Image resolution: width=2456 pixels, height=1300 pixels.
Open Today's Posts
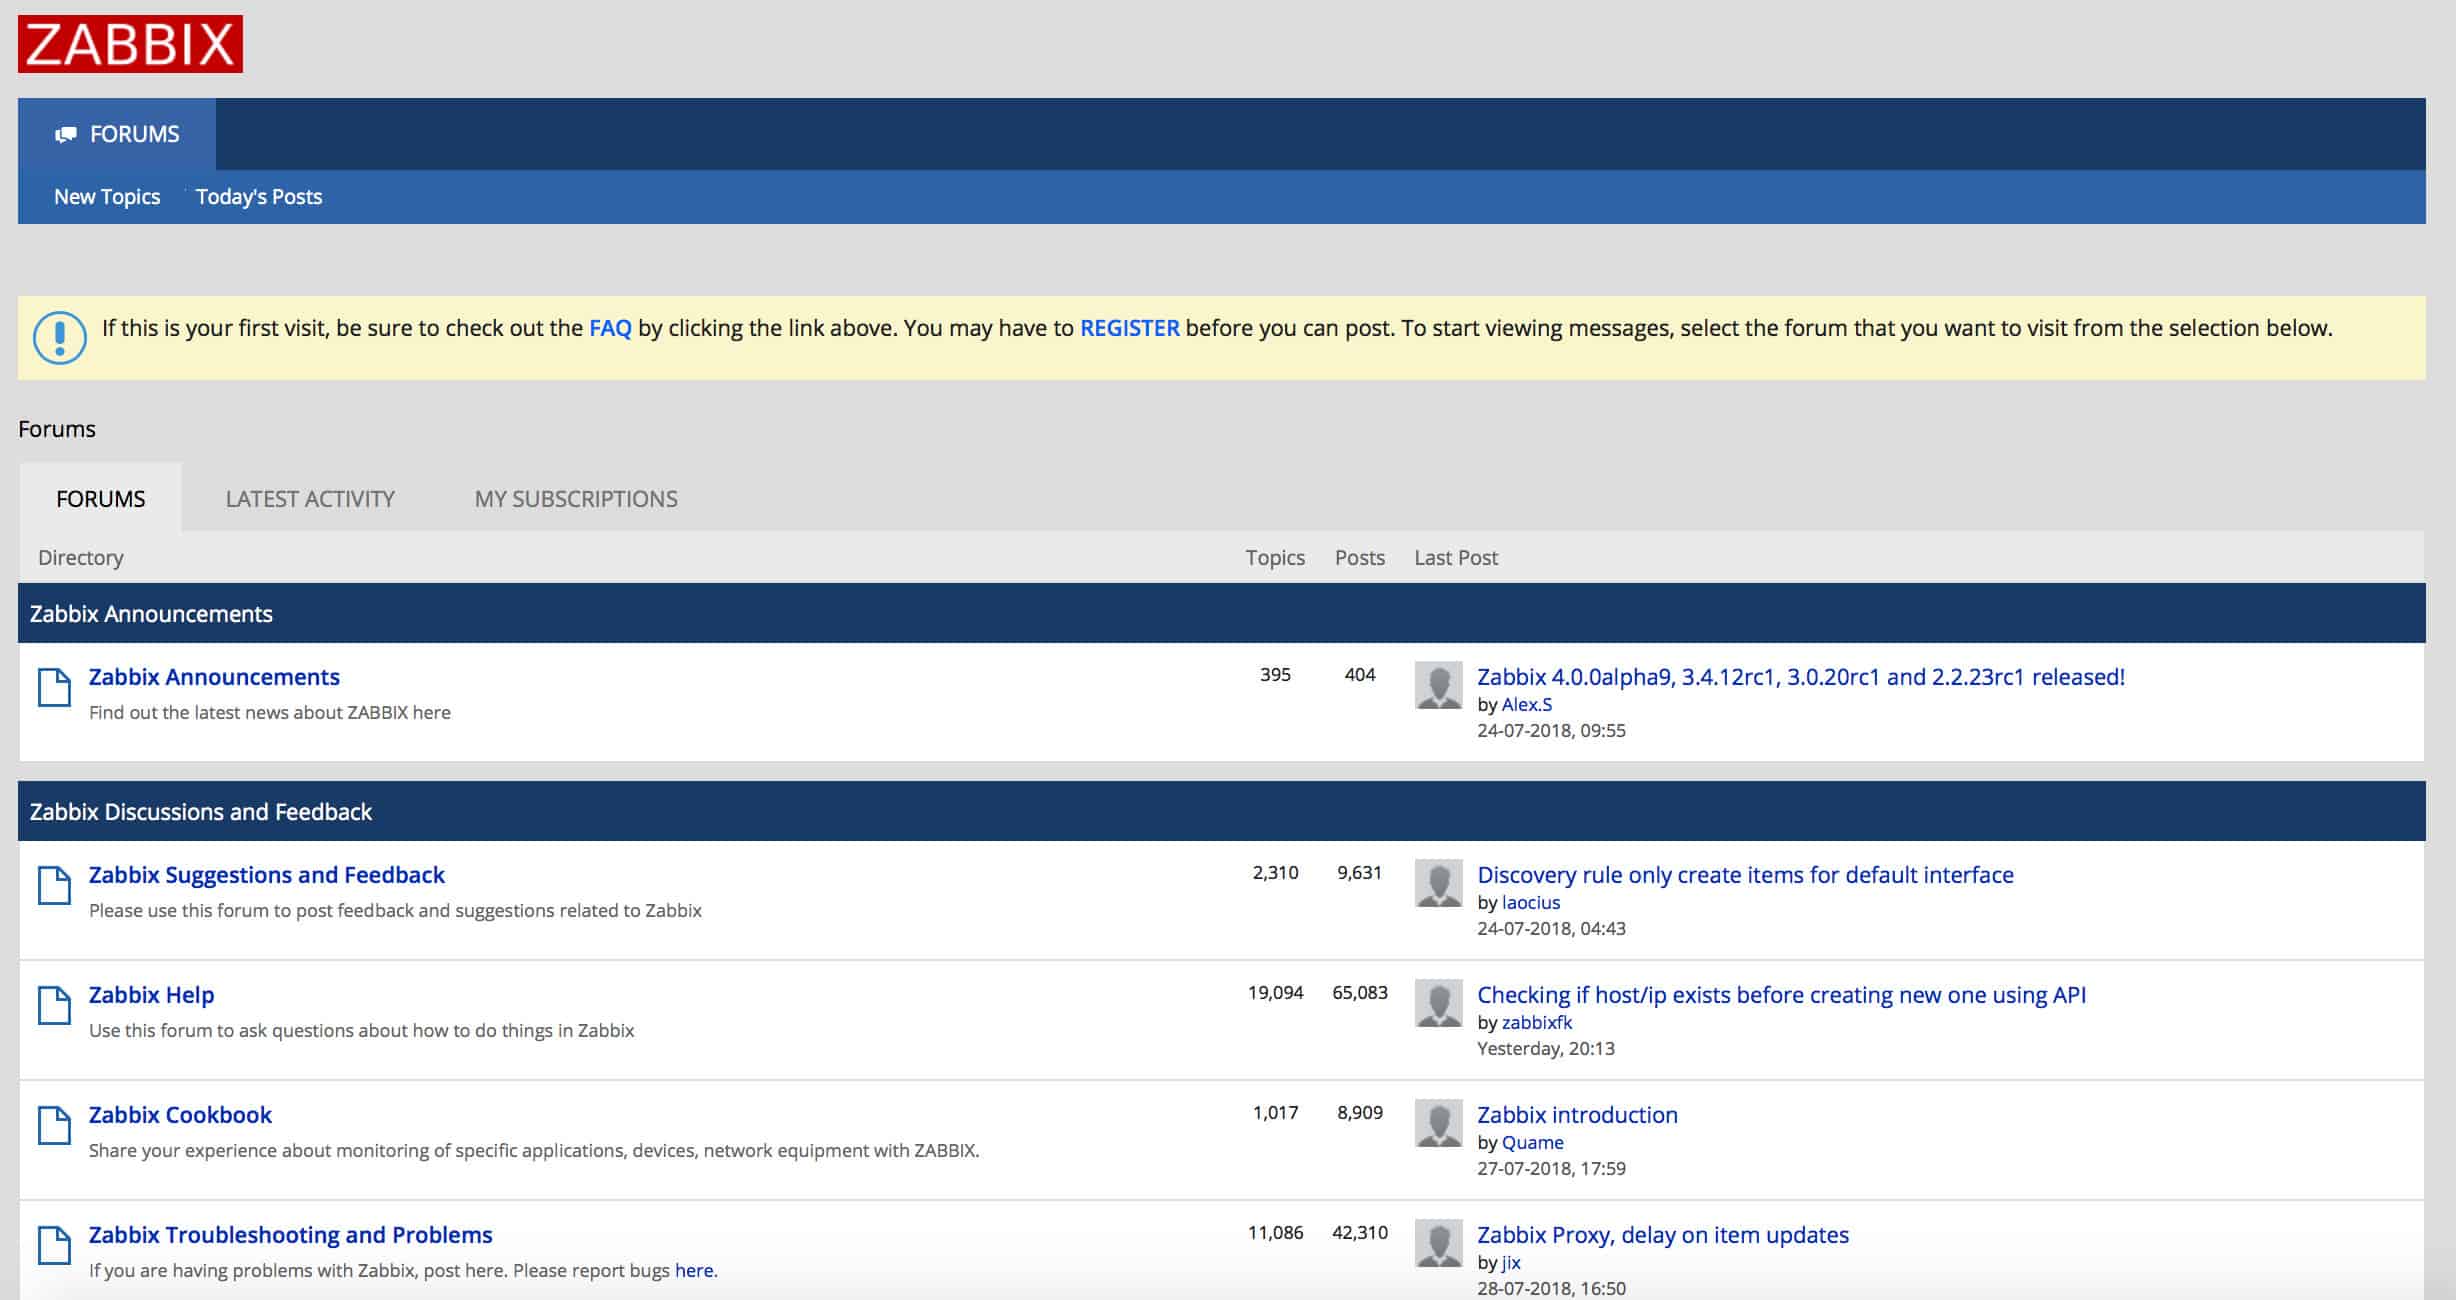259,197
